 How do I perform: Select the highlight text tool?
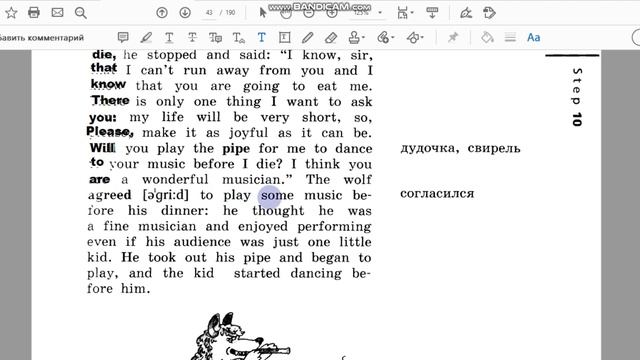[x=146, y=38]
